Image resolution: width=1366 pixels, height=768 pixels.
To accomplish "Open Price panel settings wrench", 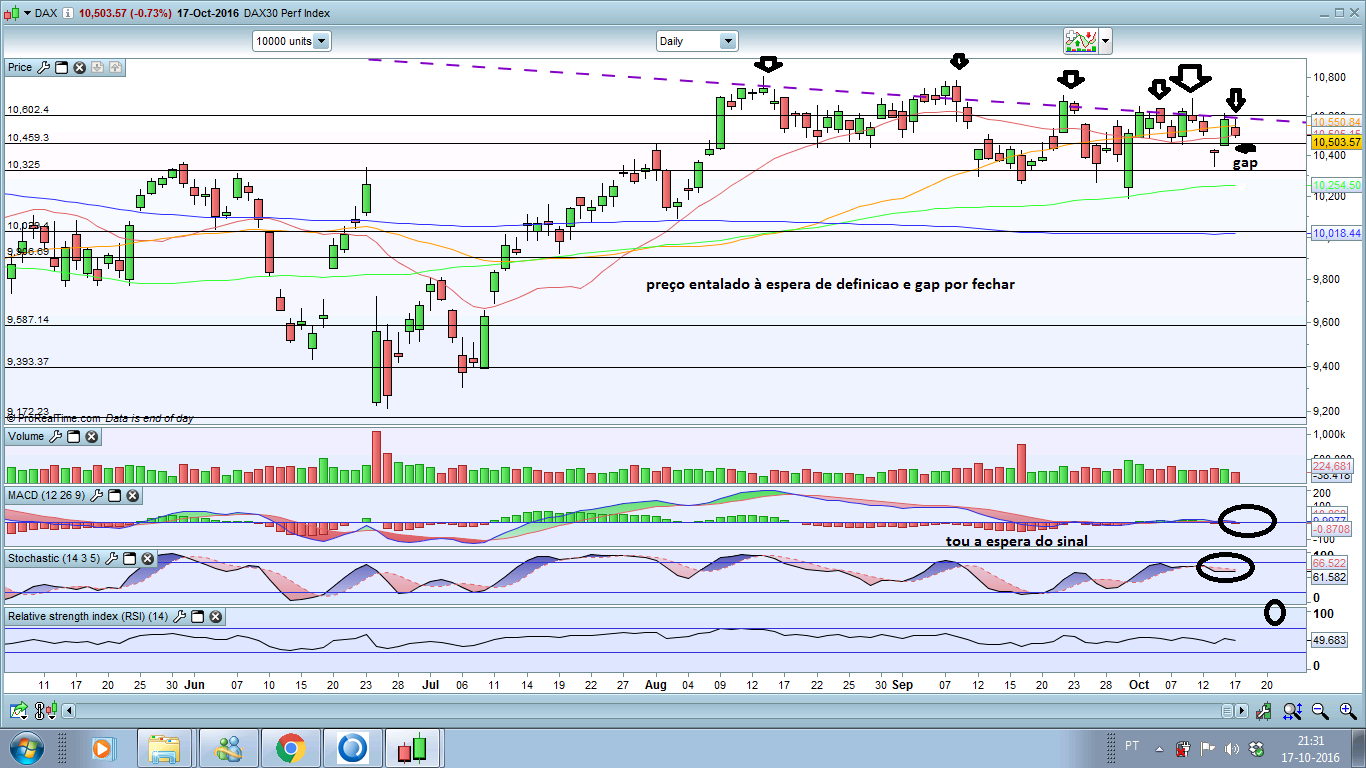I will pos(43,68).
